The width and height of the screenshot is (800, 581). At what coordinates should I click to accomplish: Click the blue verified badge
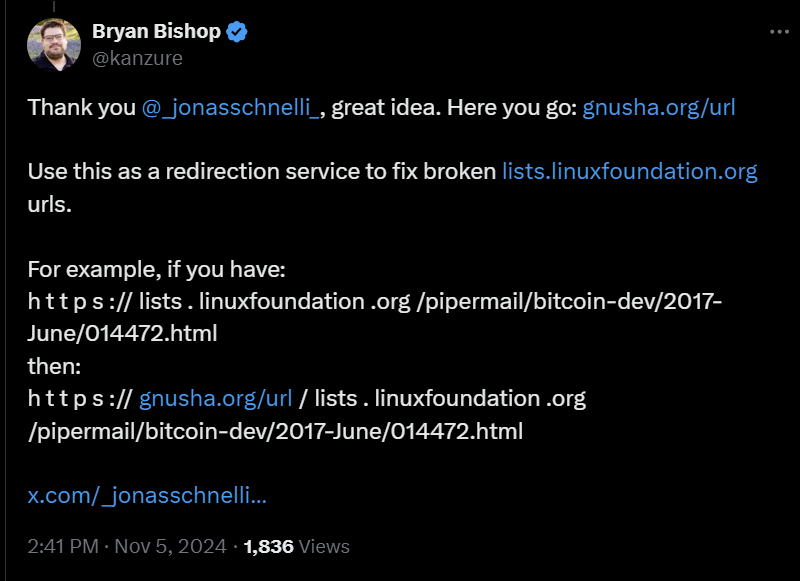click(237, 32)
